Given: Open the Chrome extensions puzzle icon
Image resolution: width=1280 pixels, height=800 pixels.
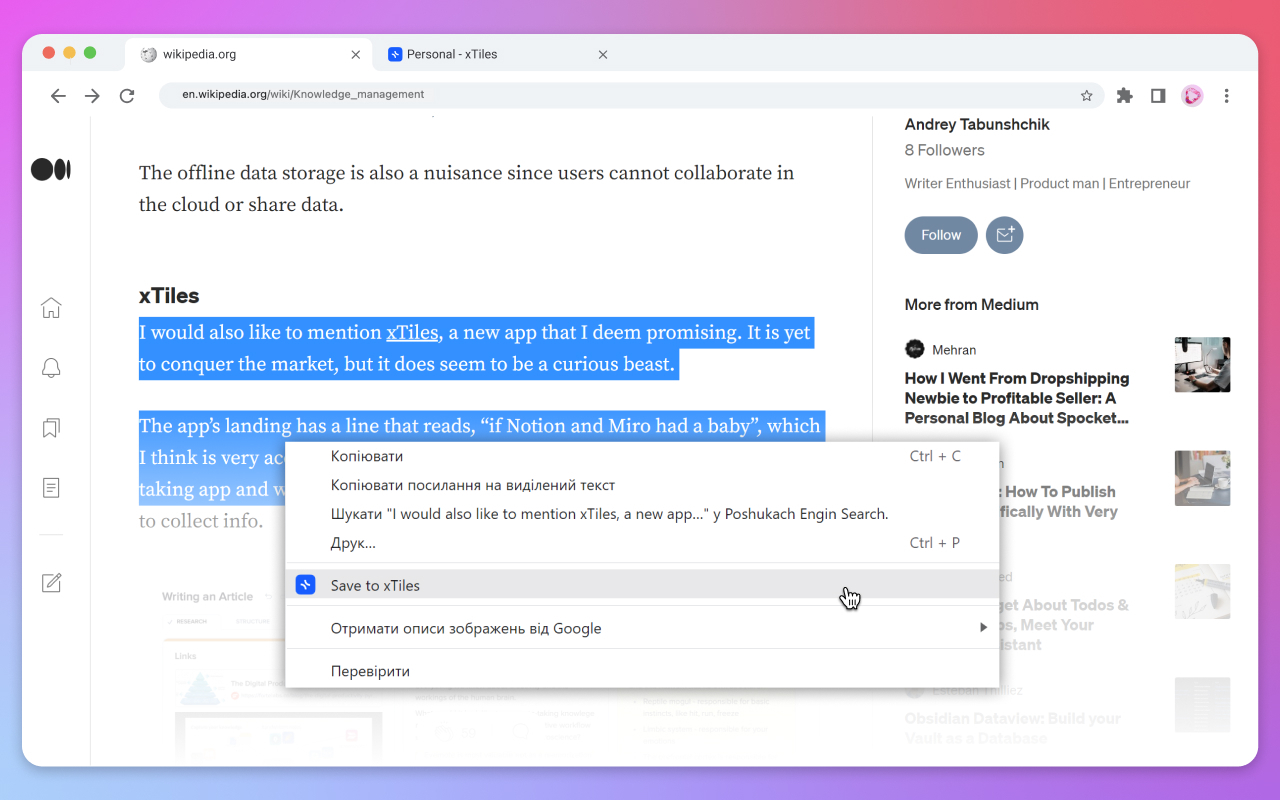Looking at the screenshot, I should [1124, 95].
